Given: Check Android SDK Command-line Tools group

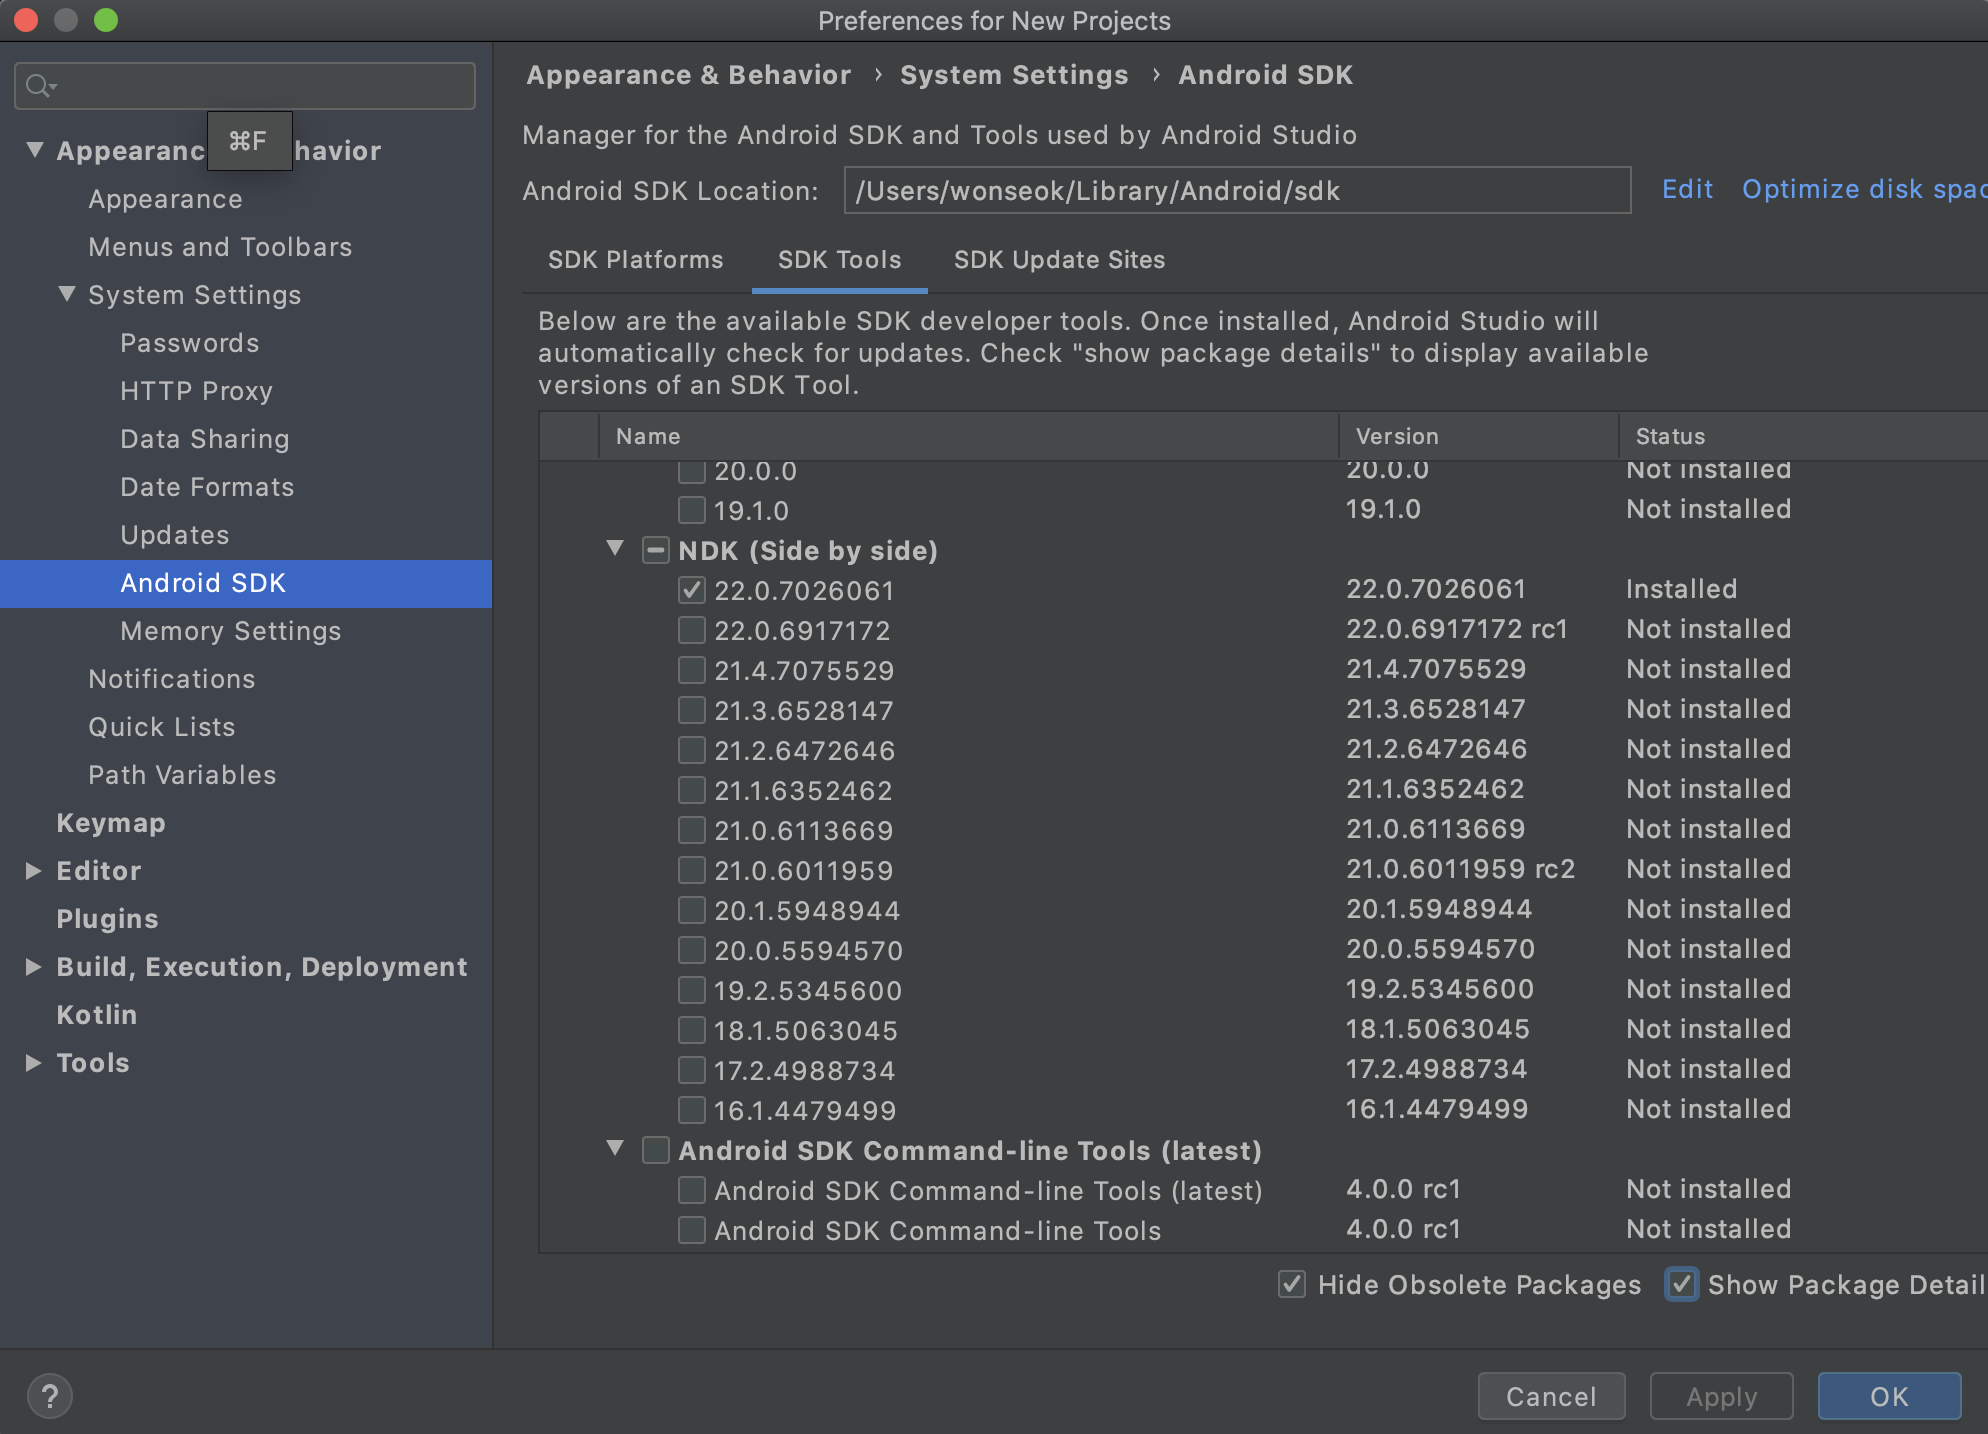Looking at the screenshot, I should pyautogui.click(x=655, y=1150).
